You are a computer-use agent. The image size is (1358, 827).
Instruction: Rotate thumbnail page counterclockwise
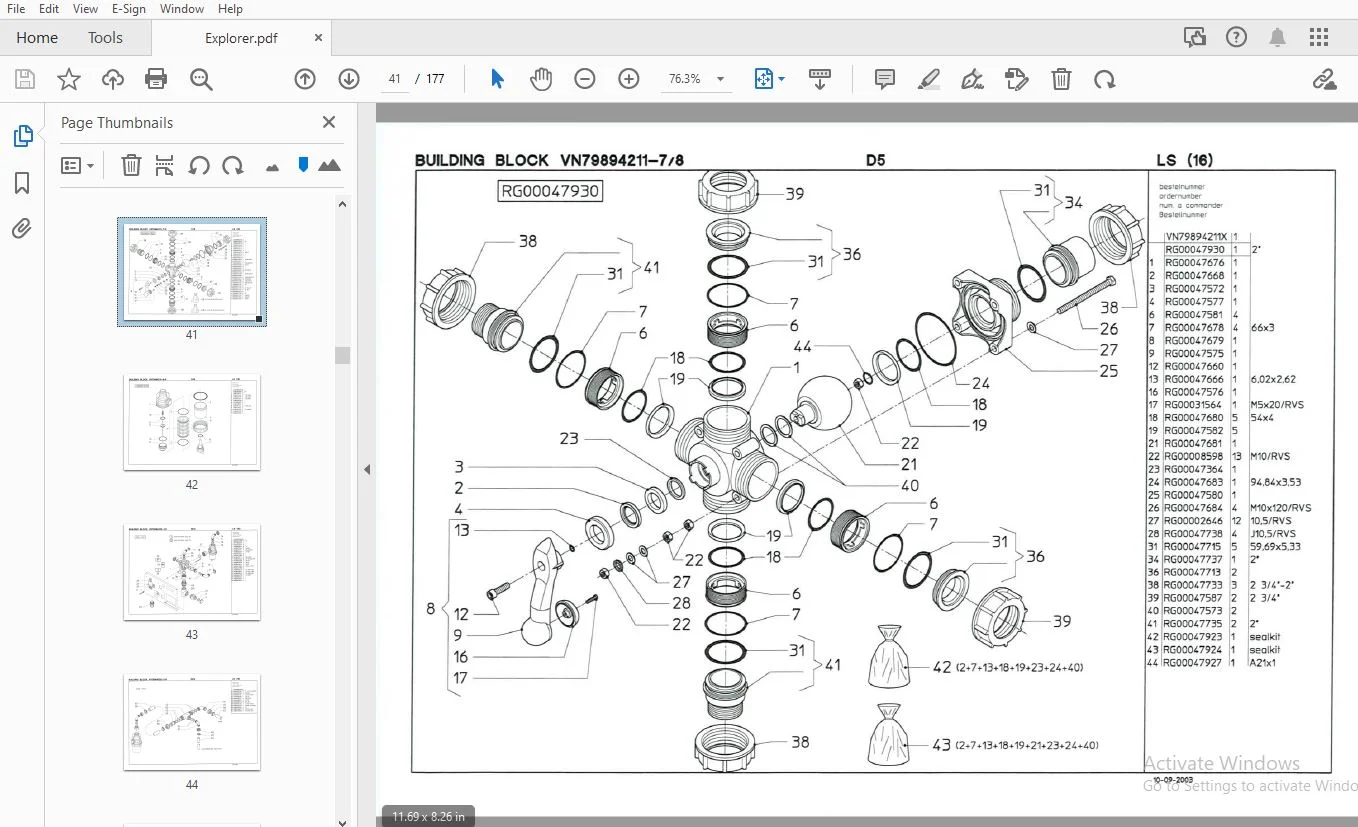[x=199, y=165]
